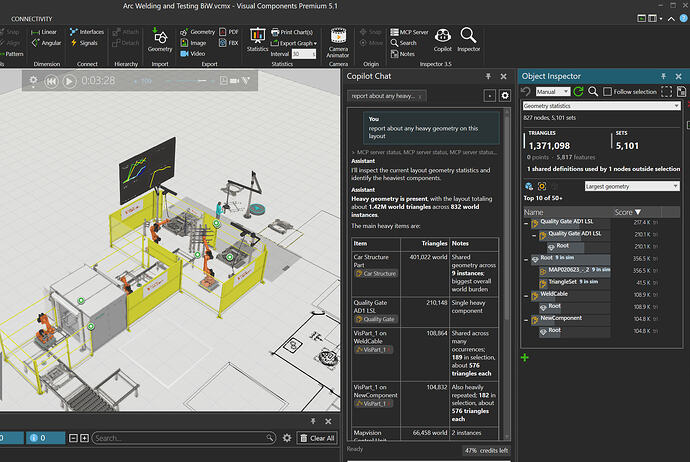The image size is (690, 462).
Task: Expand all output panel messages
Action: tap(84, 438)
